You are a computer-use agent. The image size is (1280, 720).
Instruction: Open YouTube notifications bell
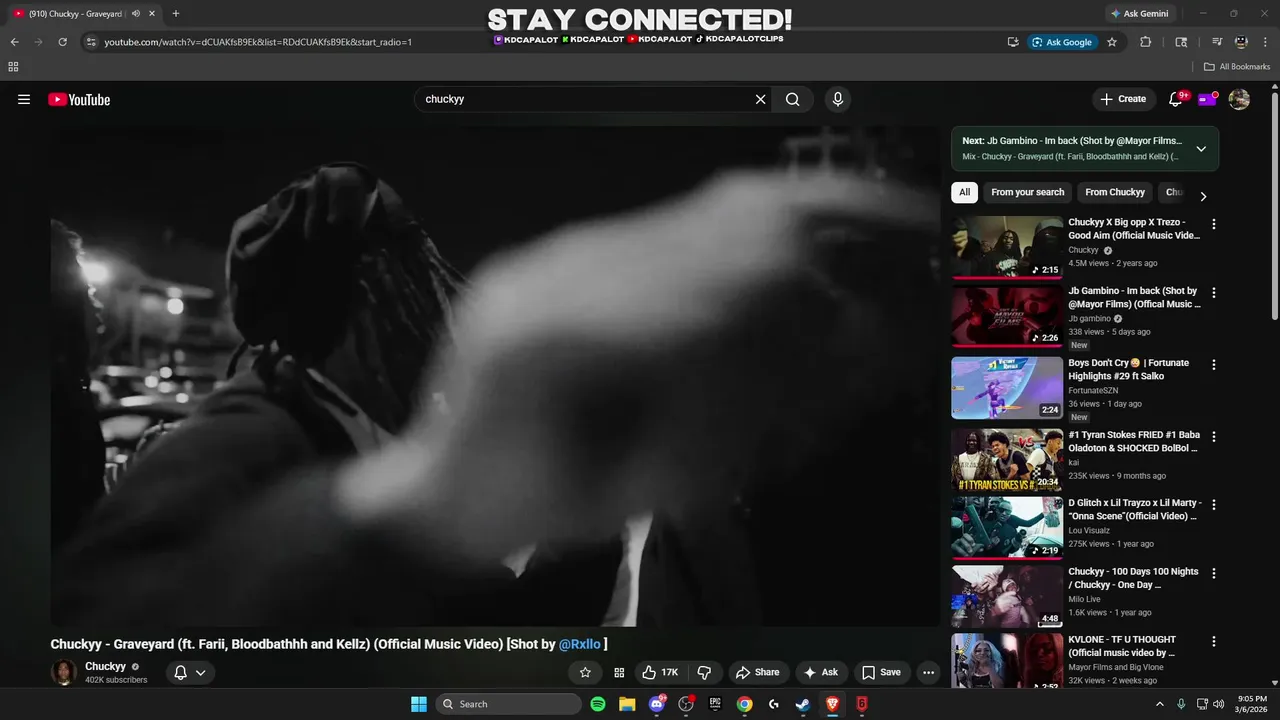[x=1176, y=99]
